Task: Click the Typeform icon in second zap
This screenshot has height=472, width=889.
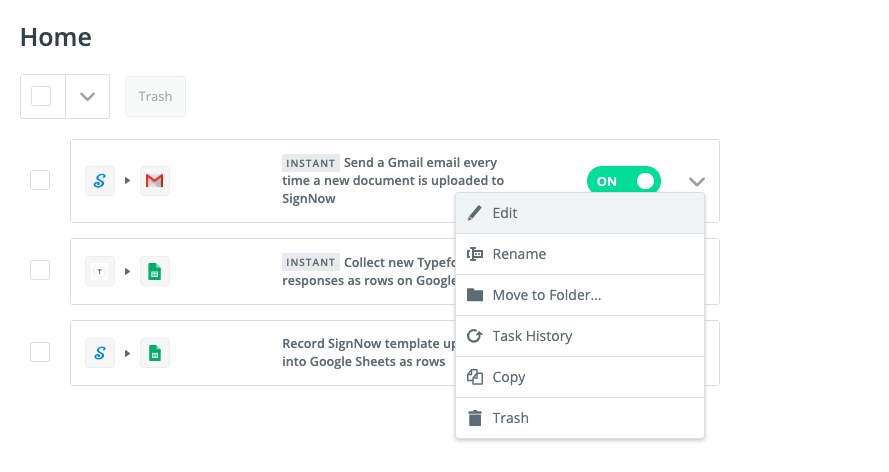Action: 100,271
